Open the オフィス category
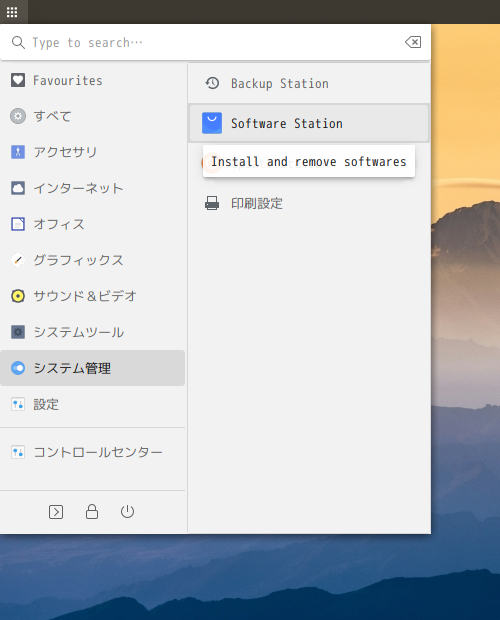This screenshot has height=620, width=500. click(x=92, y=224)
